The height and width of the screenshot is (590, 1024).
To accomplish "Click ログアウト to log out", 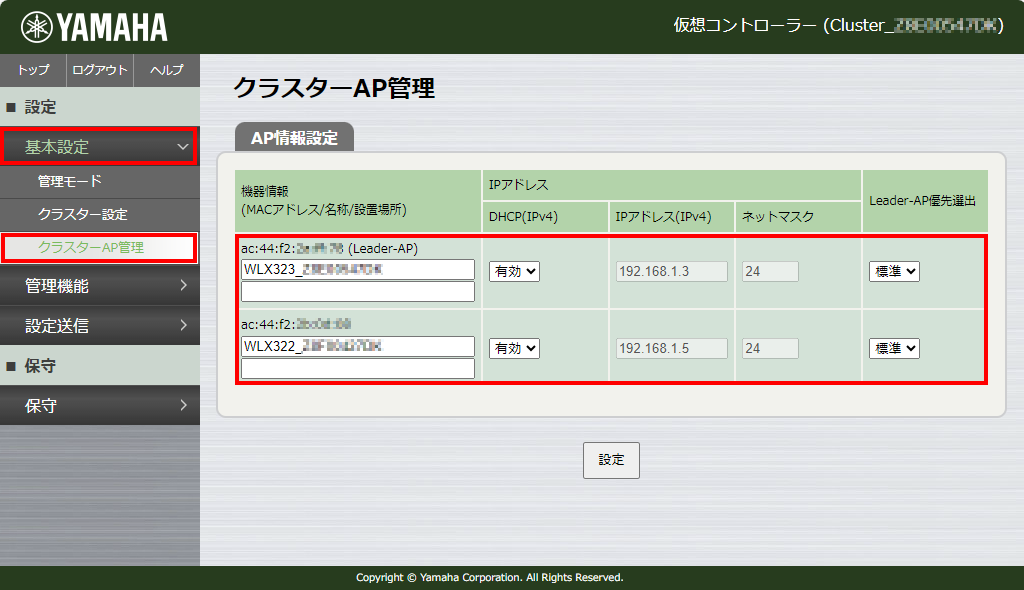I will coord(98,70).
